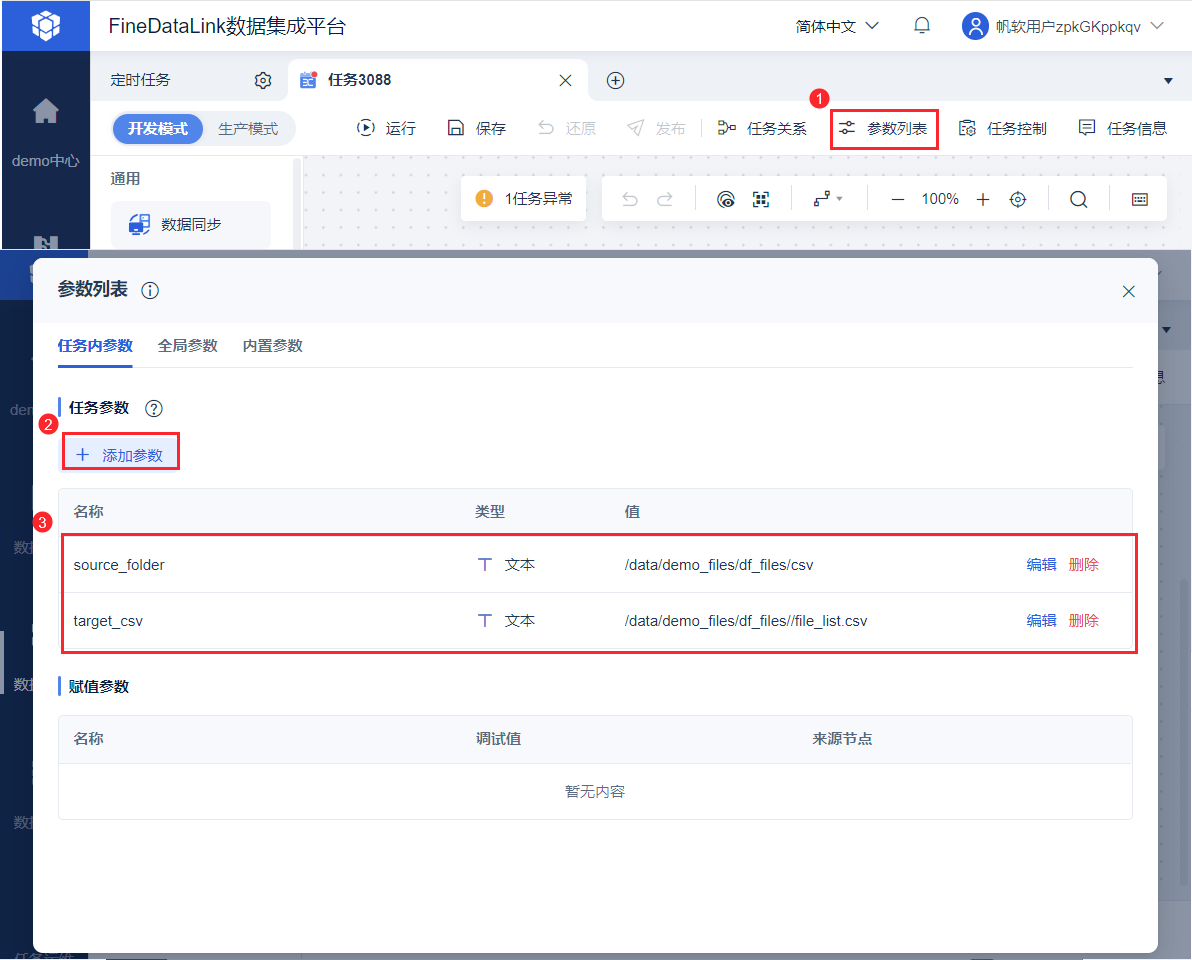Click the source_folder name cell

coord(119,565)
